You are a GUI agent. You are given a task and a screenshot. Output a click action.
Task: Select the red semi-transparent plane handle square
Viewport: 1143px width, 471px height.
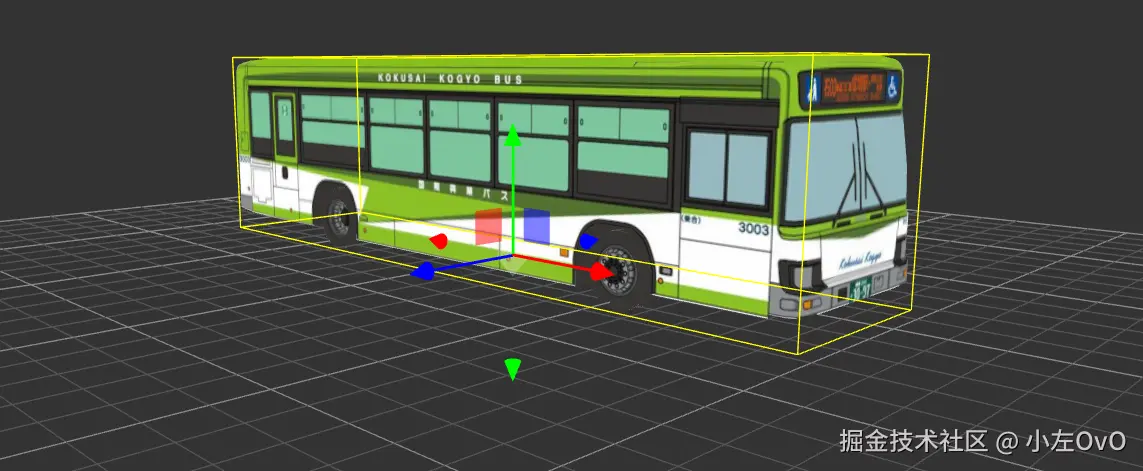(488, 227)
